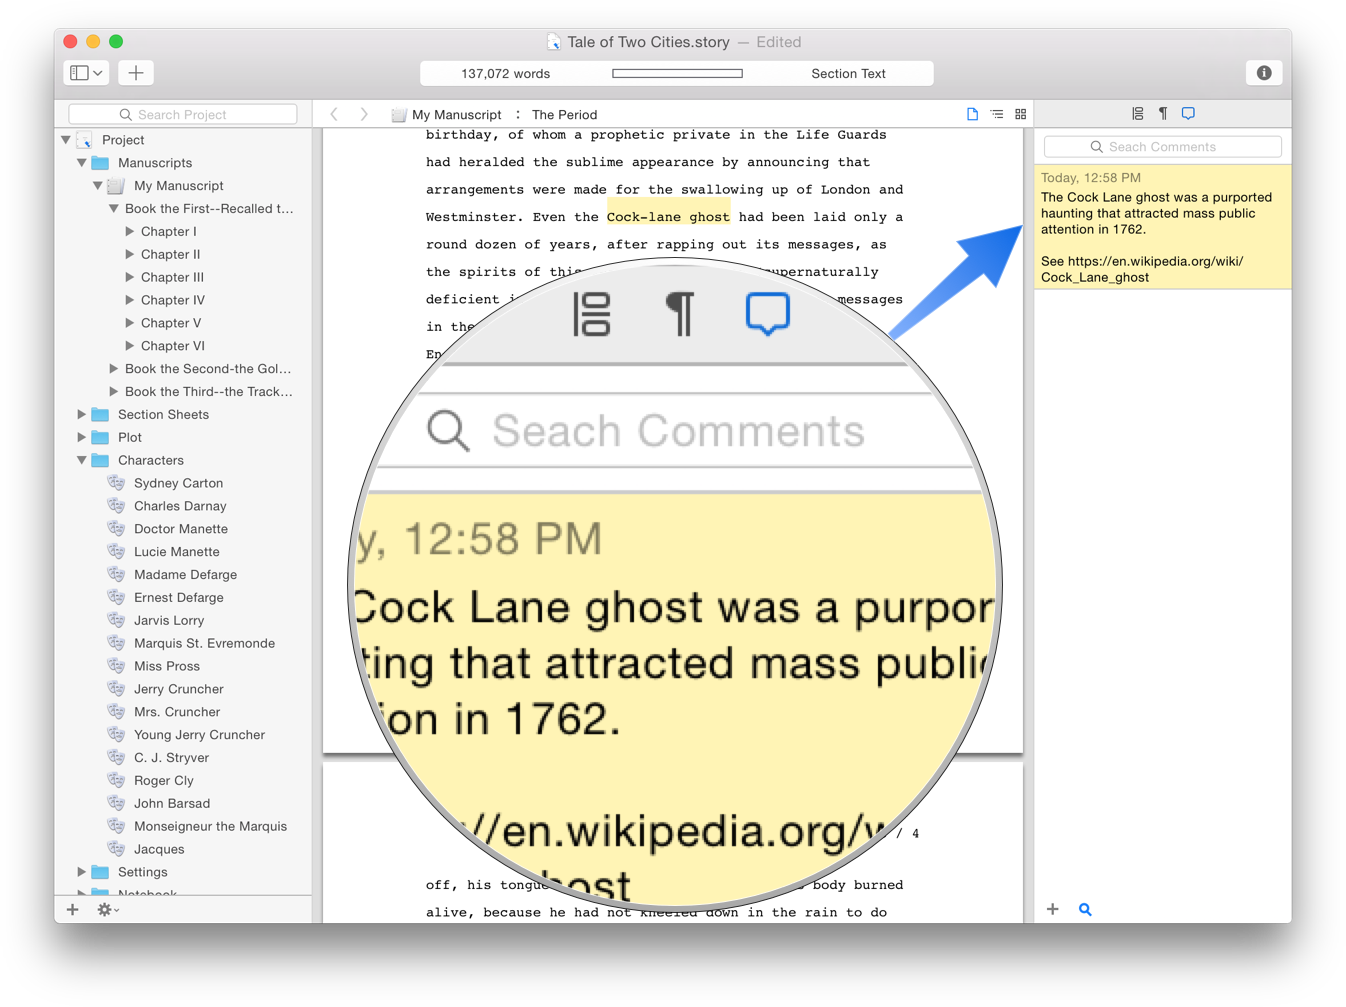Collapse Book the First triangle
This screenshot has height=1007, width=1346.
(114, 209)
